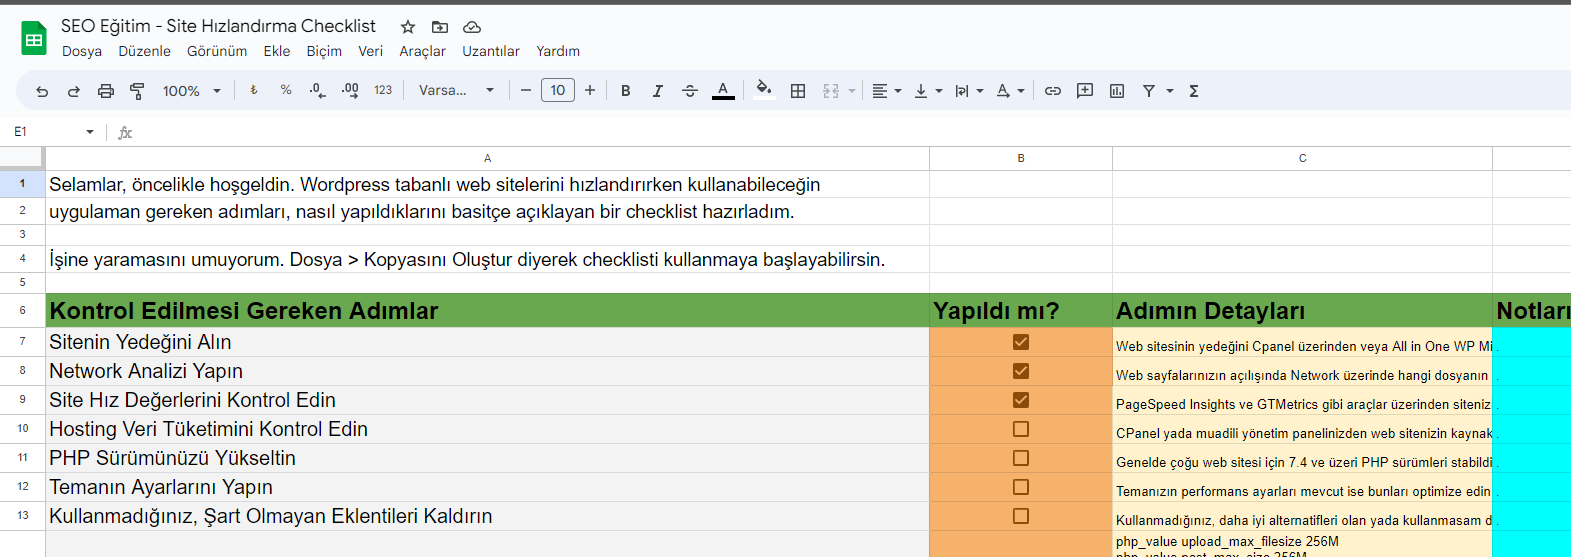Merge cells button
Screen dimensions: 1571x557
click(x=831, y=91)
